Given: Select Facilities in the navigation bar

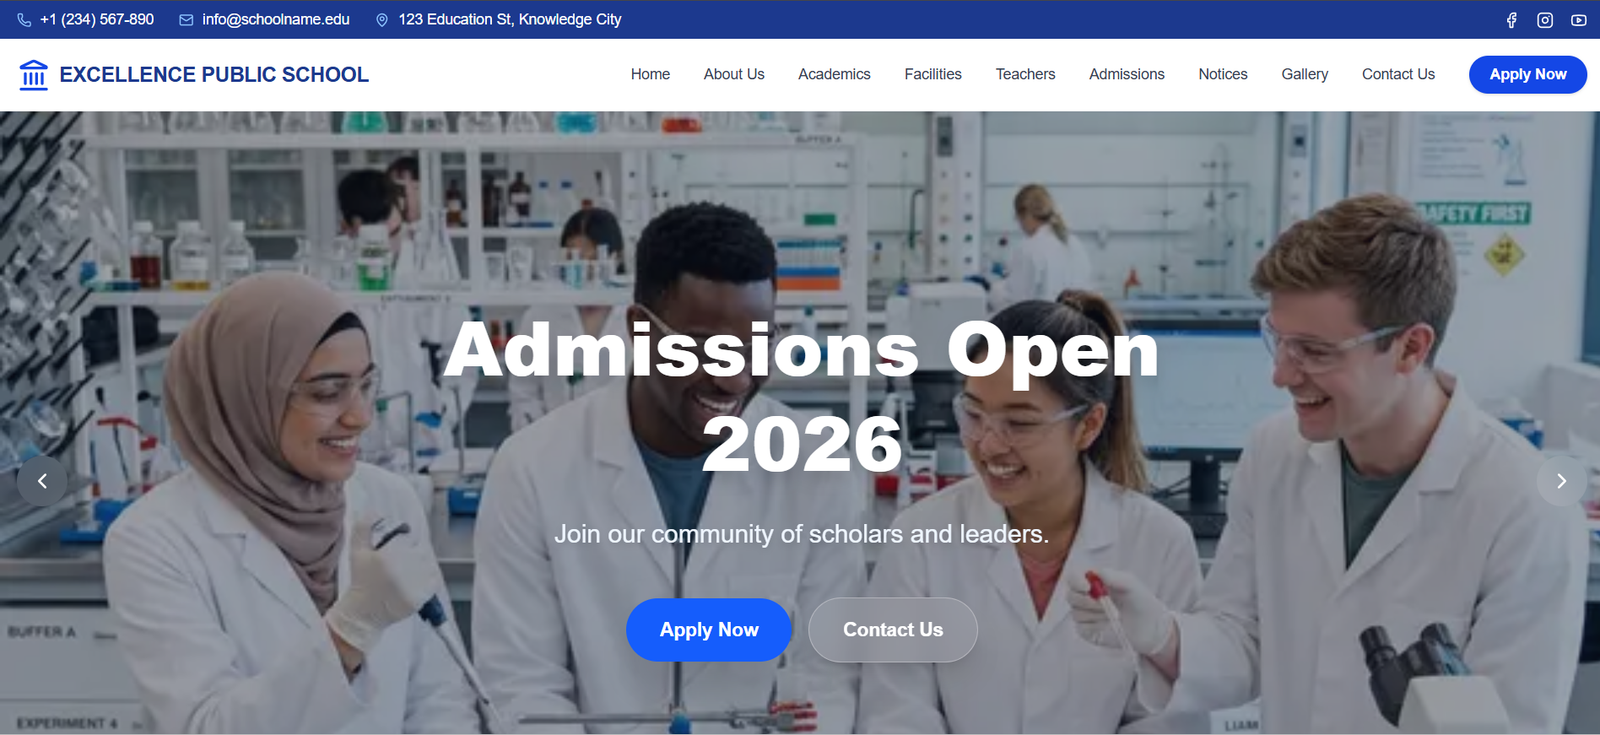Looking at the screenshot, I should pos(933,74).
